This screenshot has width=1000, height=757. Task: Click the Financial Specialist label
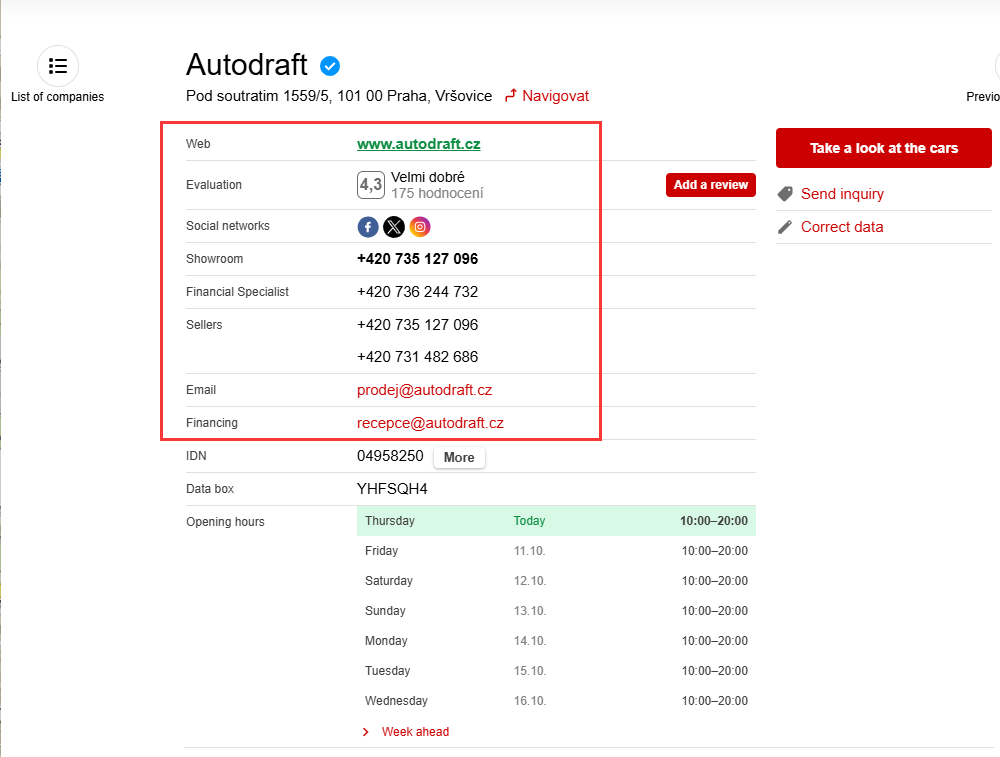click(237, 292)
